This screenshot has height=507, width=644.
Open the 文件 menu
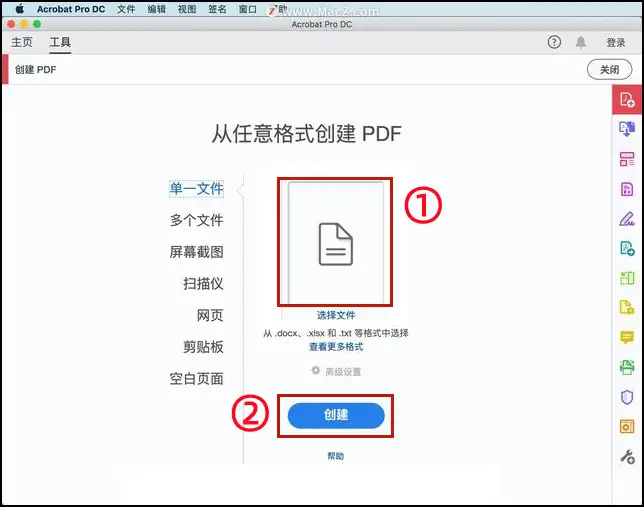tap(126, 9)
